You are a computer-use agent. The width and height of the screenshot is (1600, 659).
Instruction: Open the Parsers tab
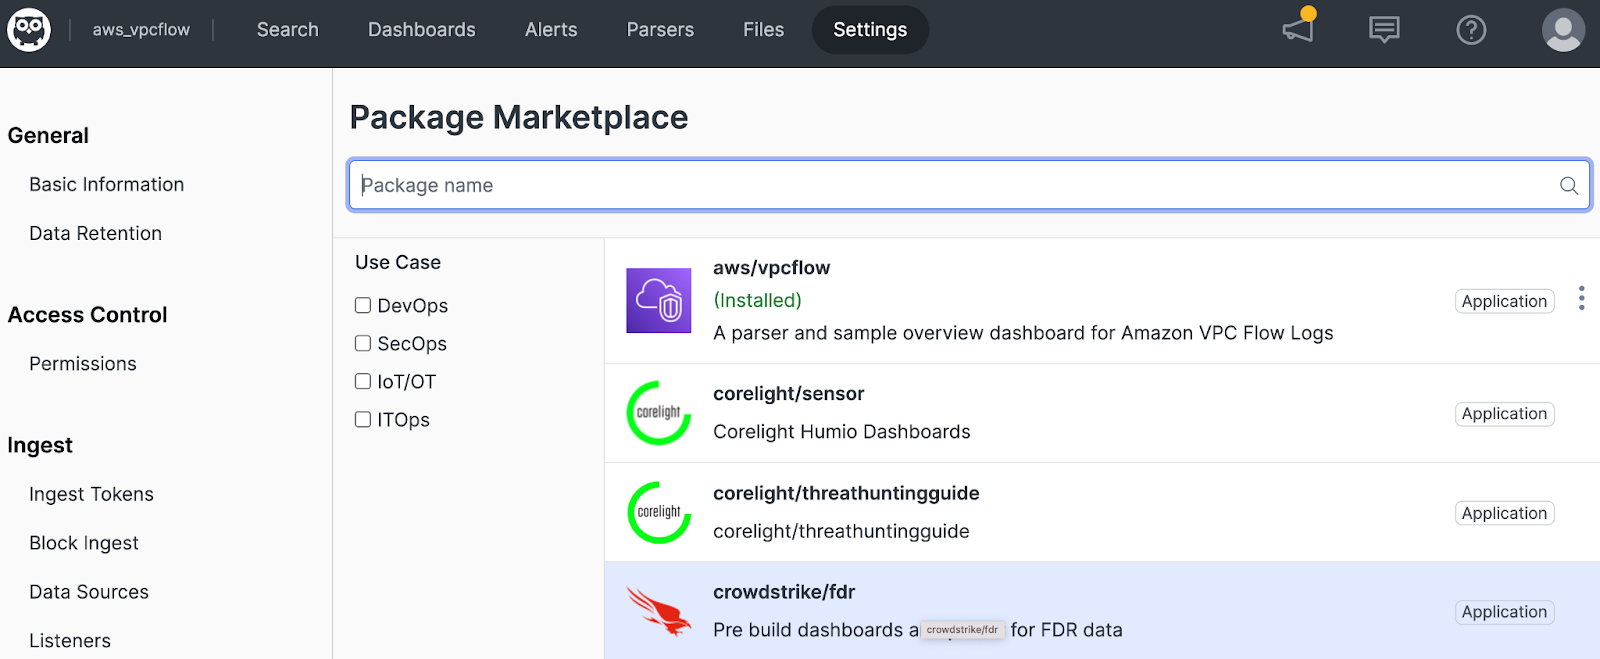click(660, 30)
